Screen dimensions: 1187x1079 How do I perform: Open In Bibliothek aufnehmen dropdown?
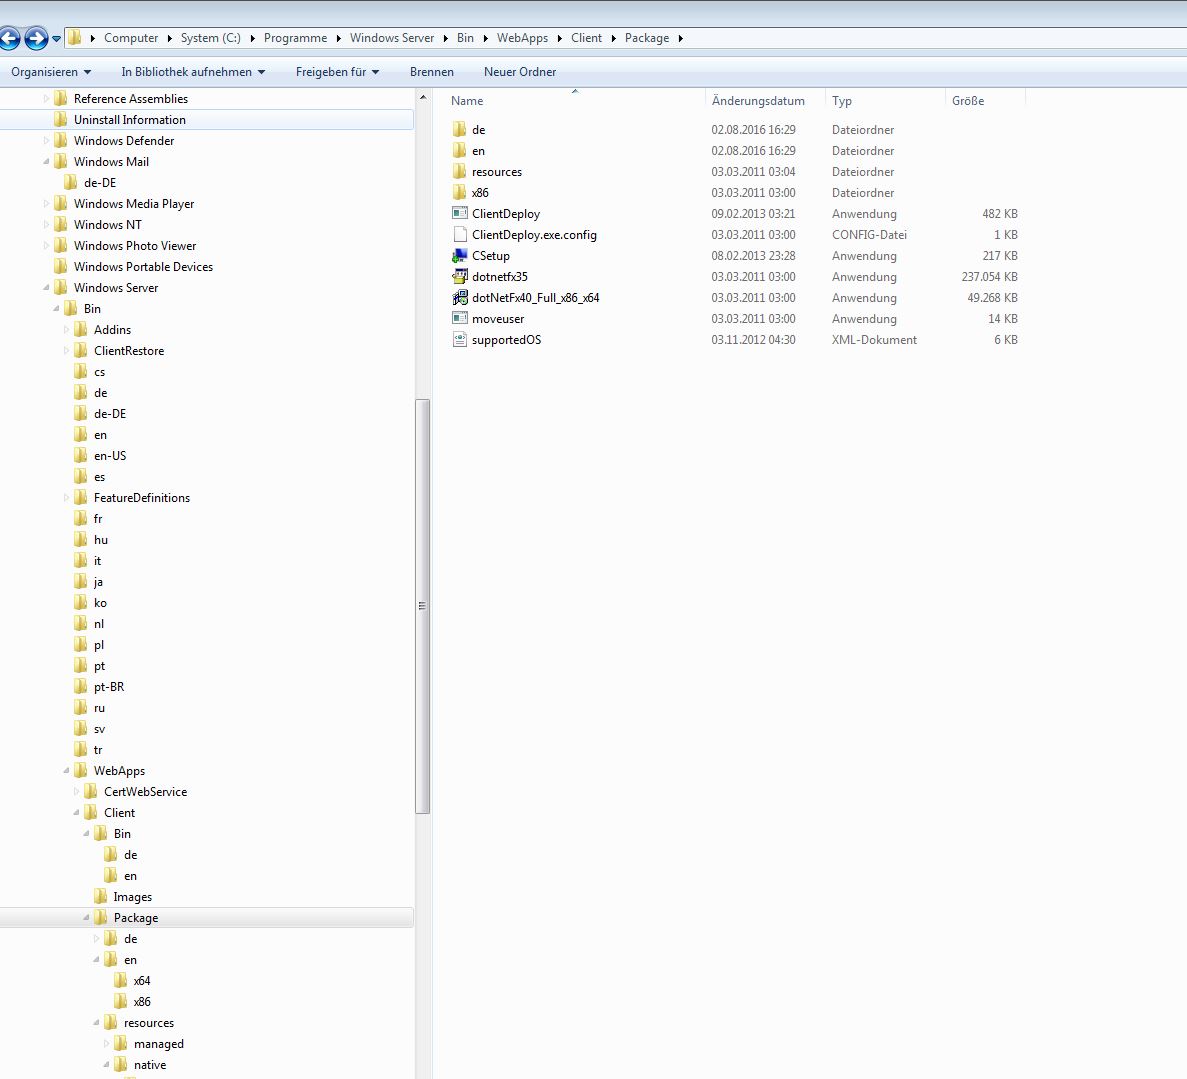(193, 72)
